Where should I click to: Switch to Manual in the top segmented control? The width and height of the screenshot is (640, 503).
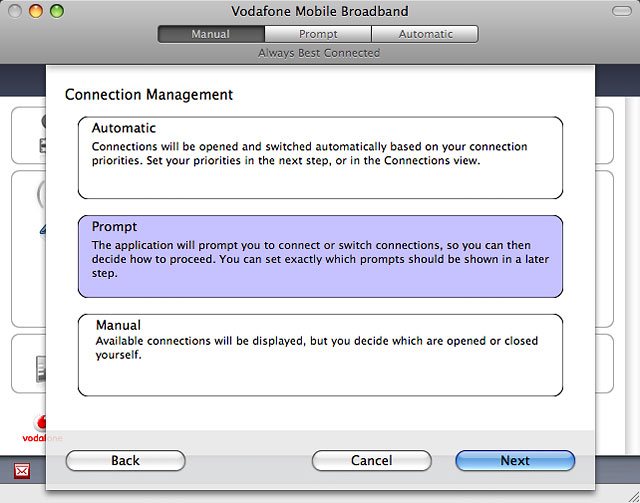(210, 34)
